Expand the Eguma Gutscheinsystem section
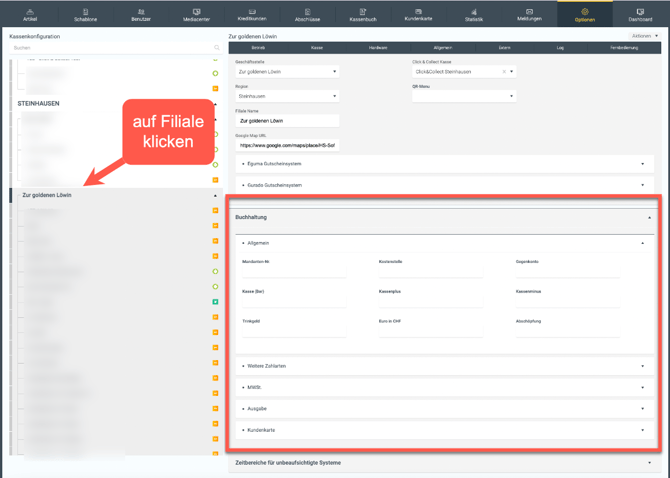This screenshot has height=478, width=670. click(x=443, y=164)
